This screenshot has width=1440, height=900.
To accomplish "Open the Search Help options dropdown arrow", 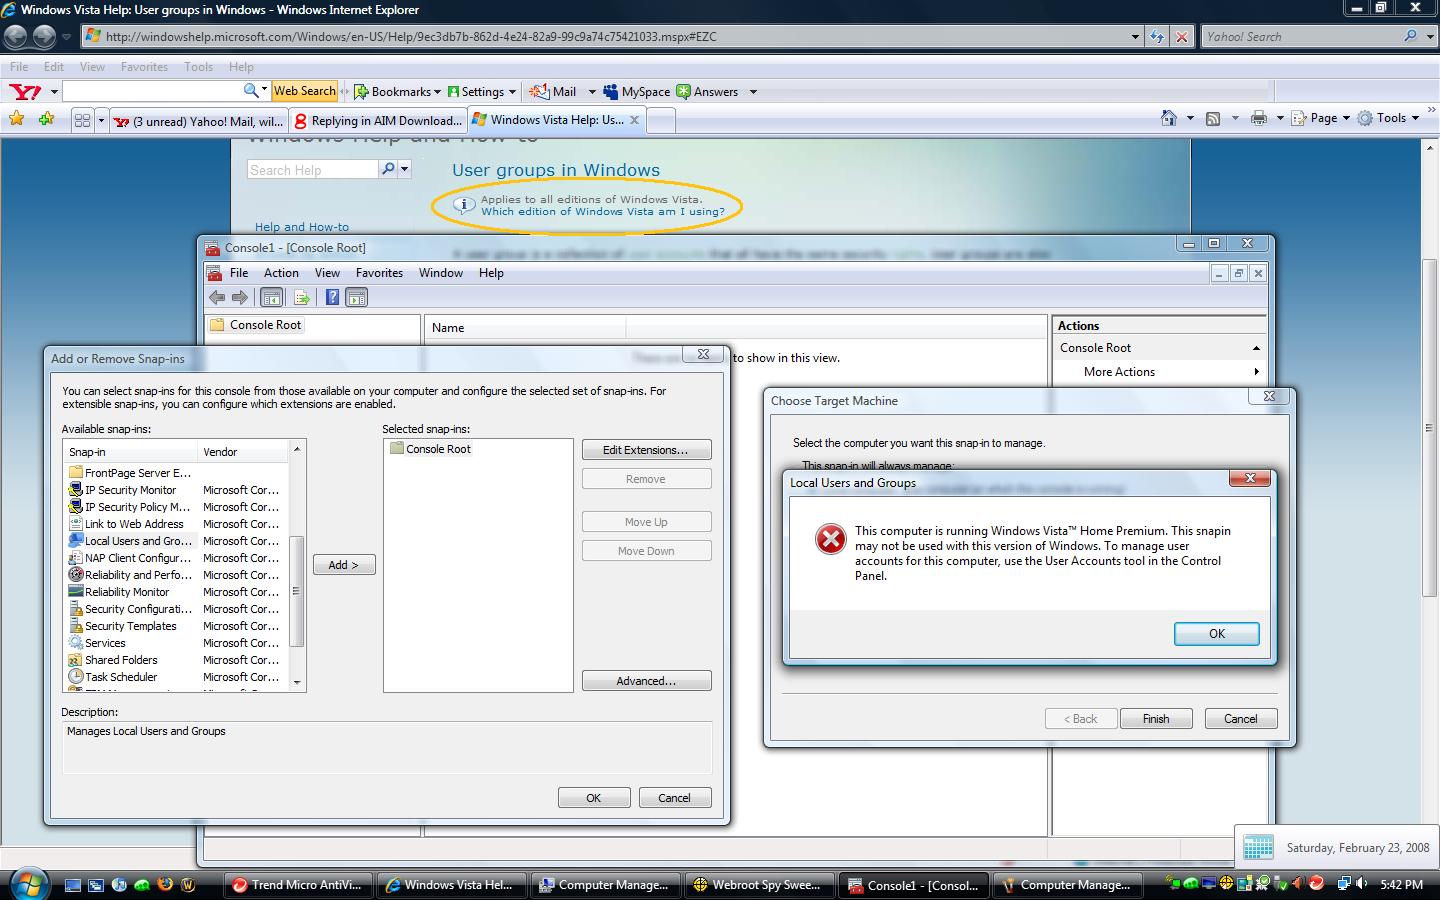I will pyautogui.click(x=405, y=170).
